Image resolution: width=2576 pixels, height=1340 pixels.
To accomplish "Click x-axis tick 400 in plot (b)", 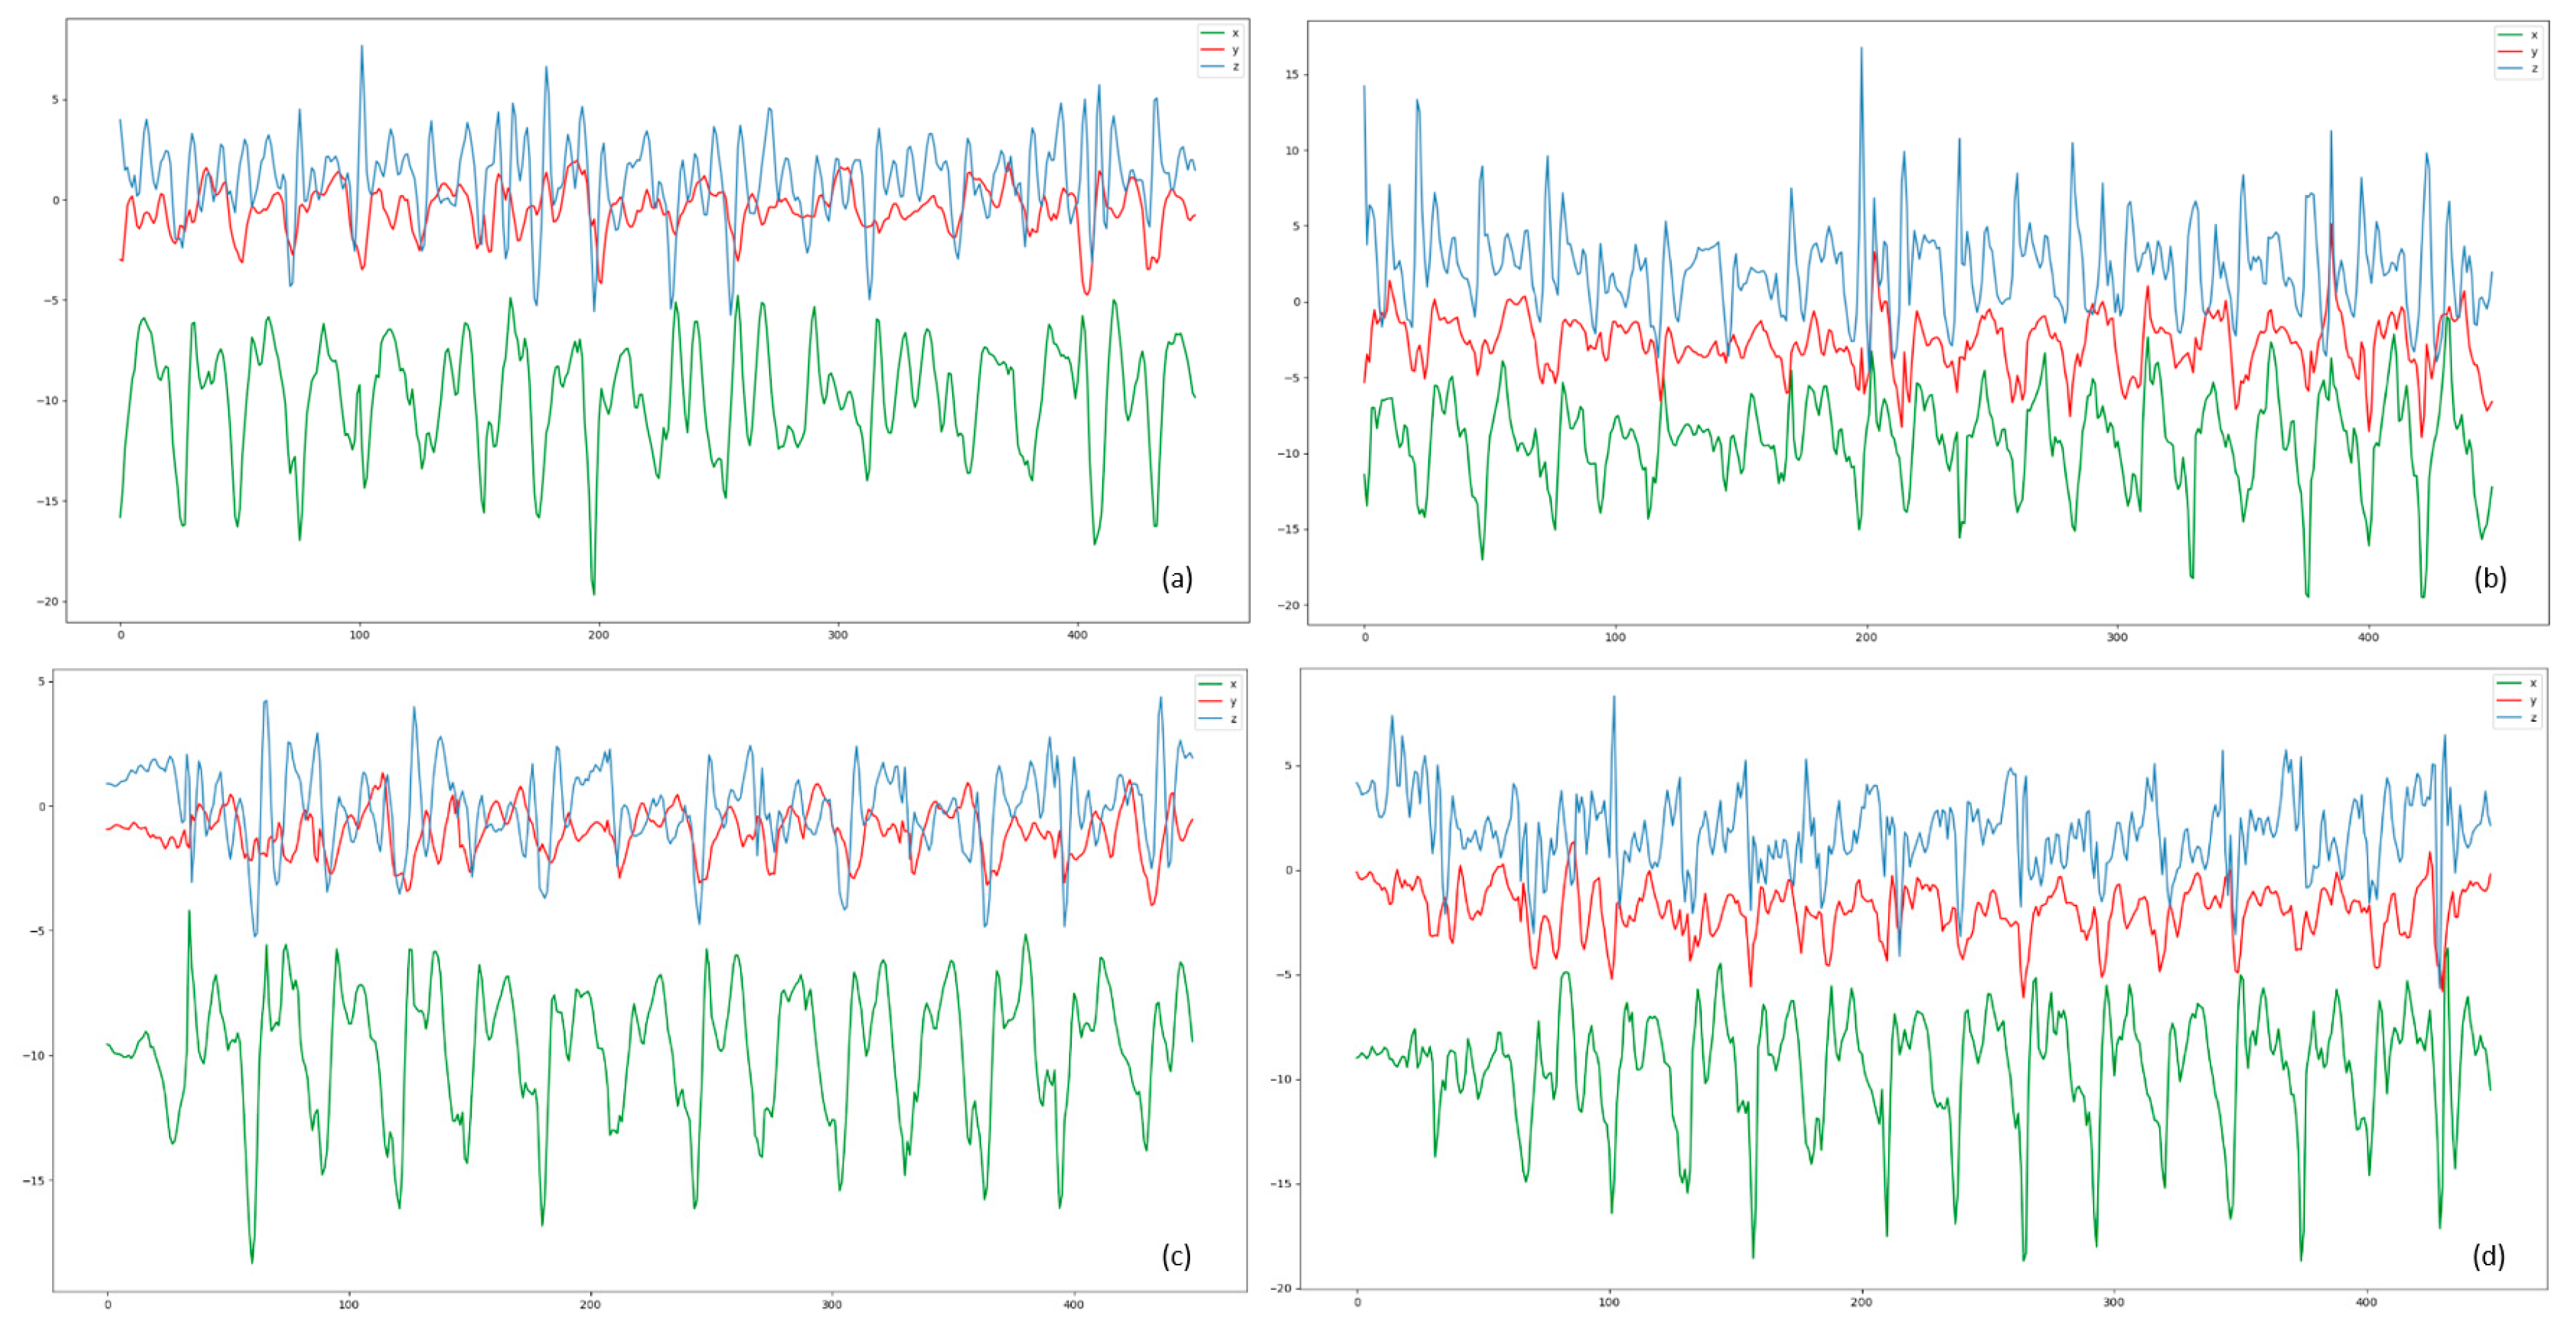I will tap(2368, 637).
